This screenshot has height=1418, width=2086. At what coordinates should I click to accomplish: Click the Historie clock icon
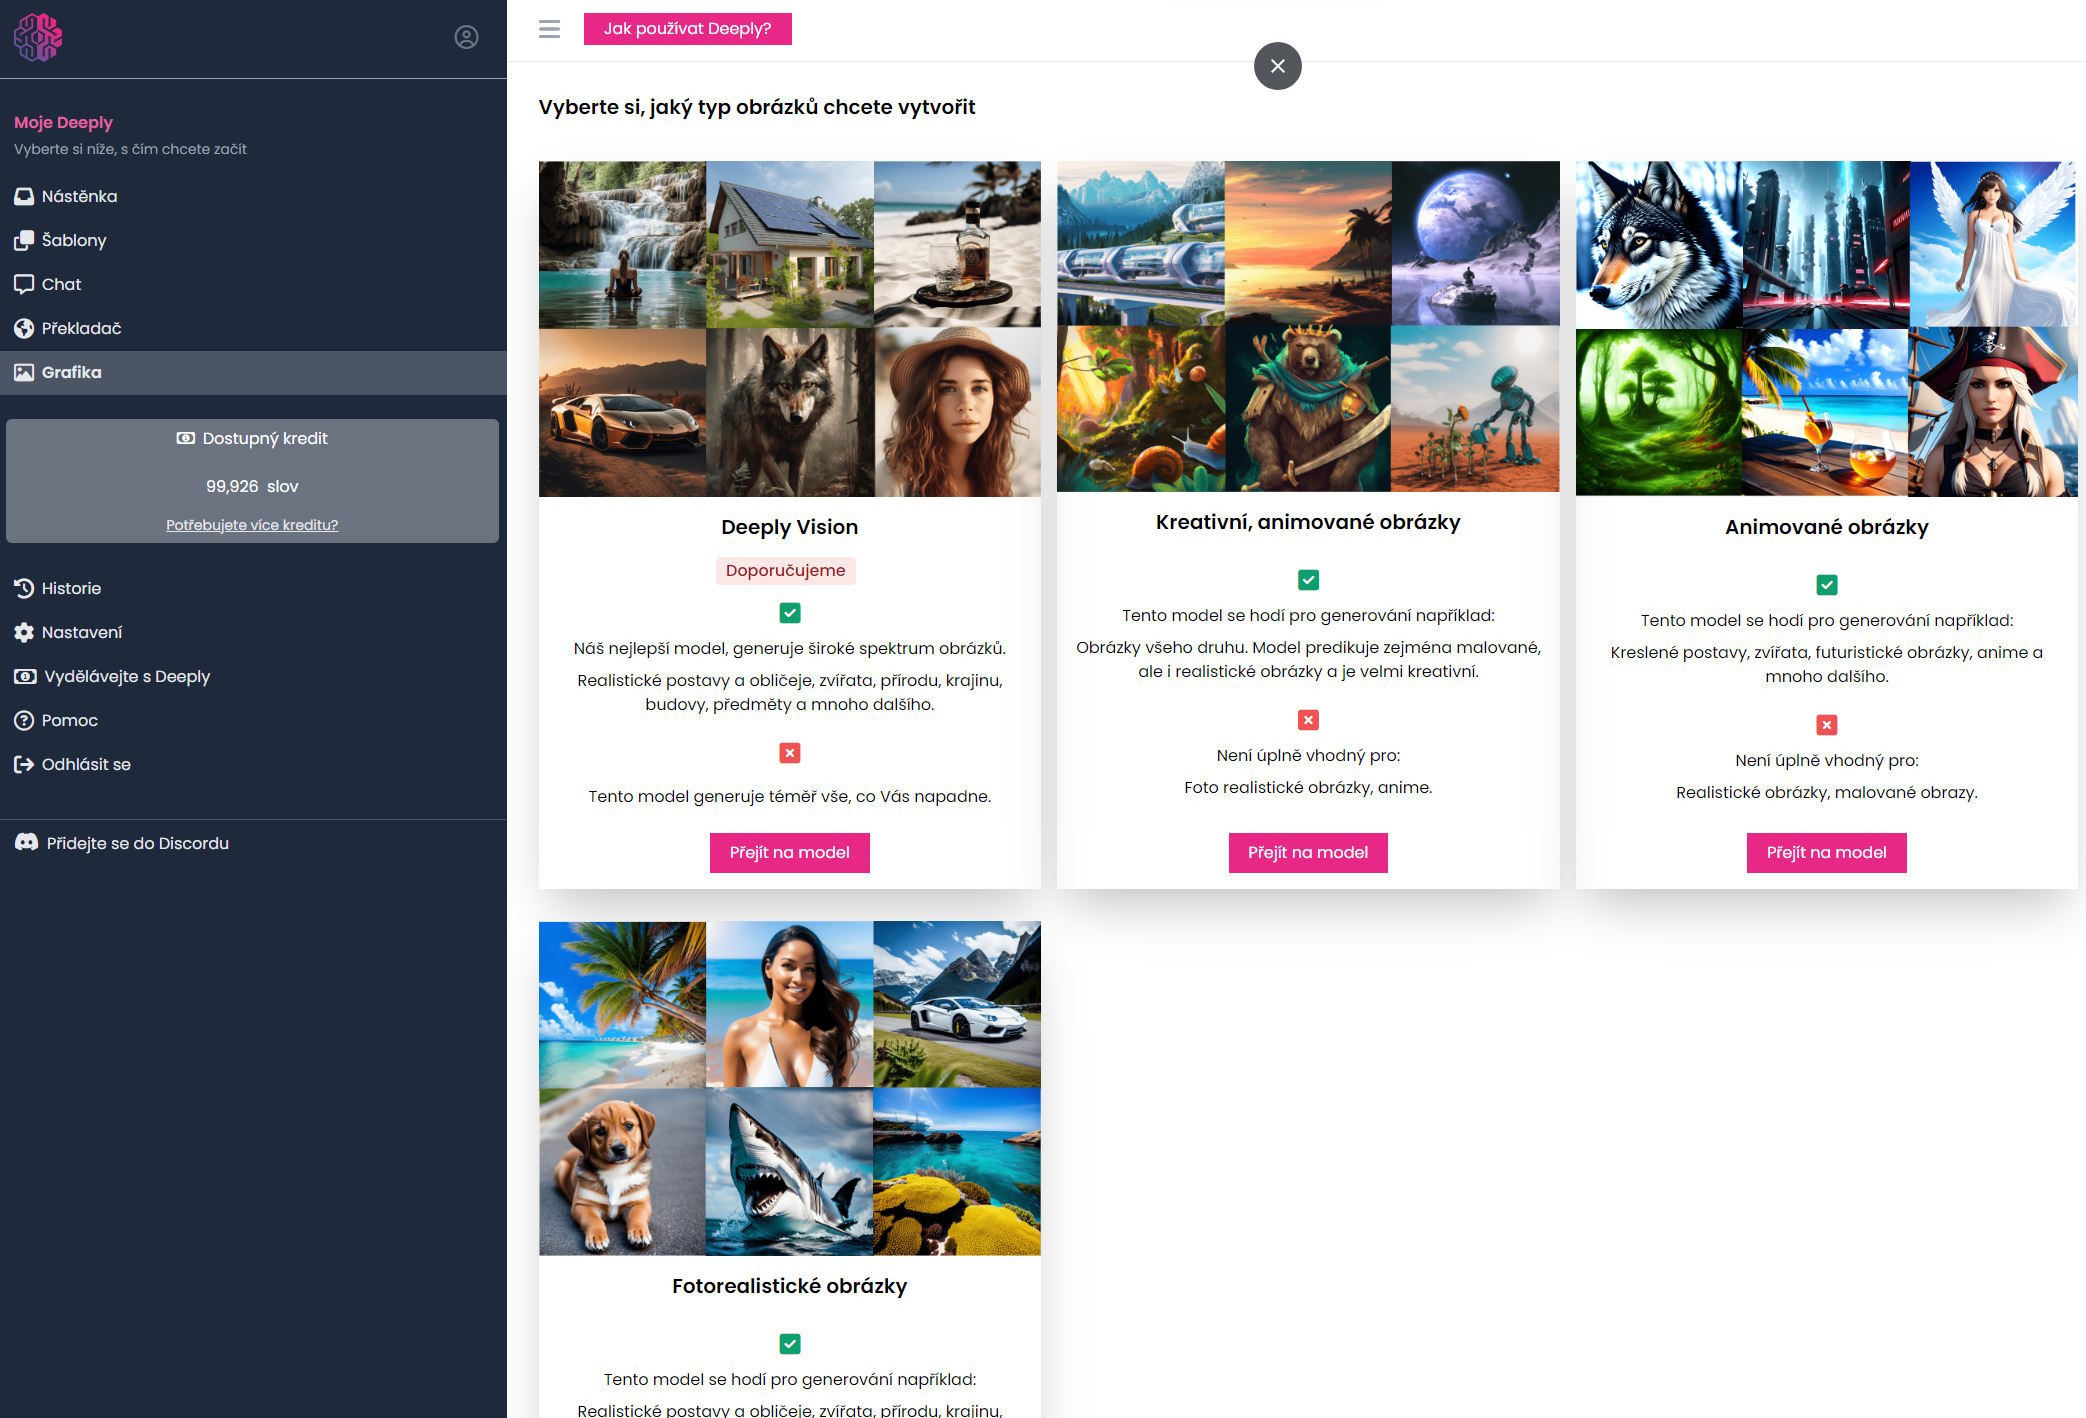[x=24, y=588]
